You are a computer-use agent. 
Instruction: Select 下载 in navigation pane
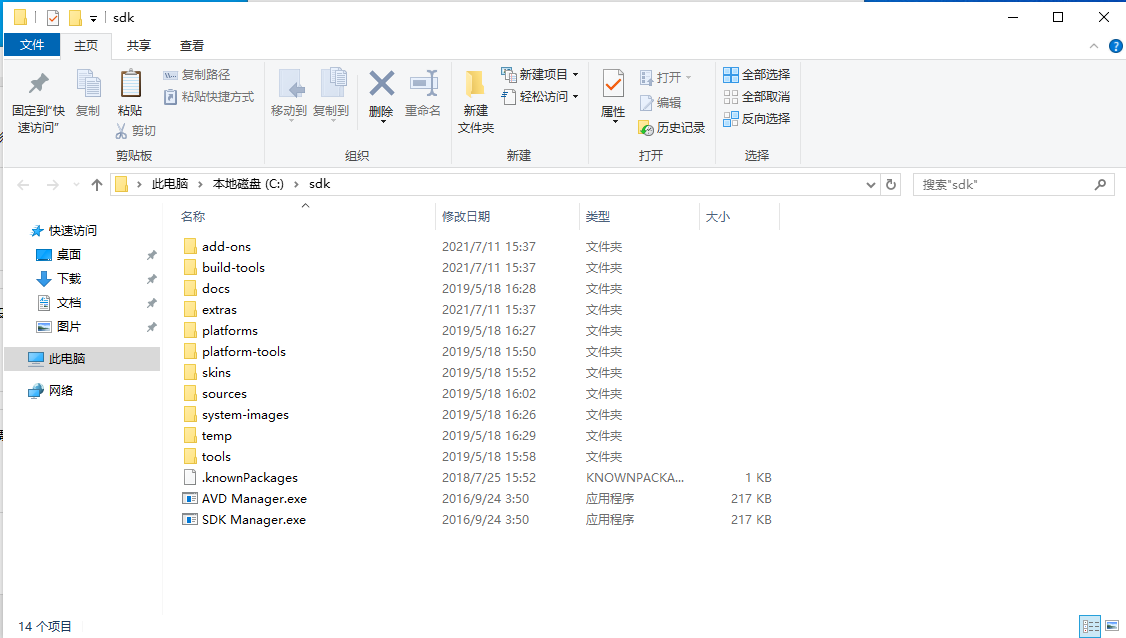69,278
